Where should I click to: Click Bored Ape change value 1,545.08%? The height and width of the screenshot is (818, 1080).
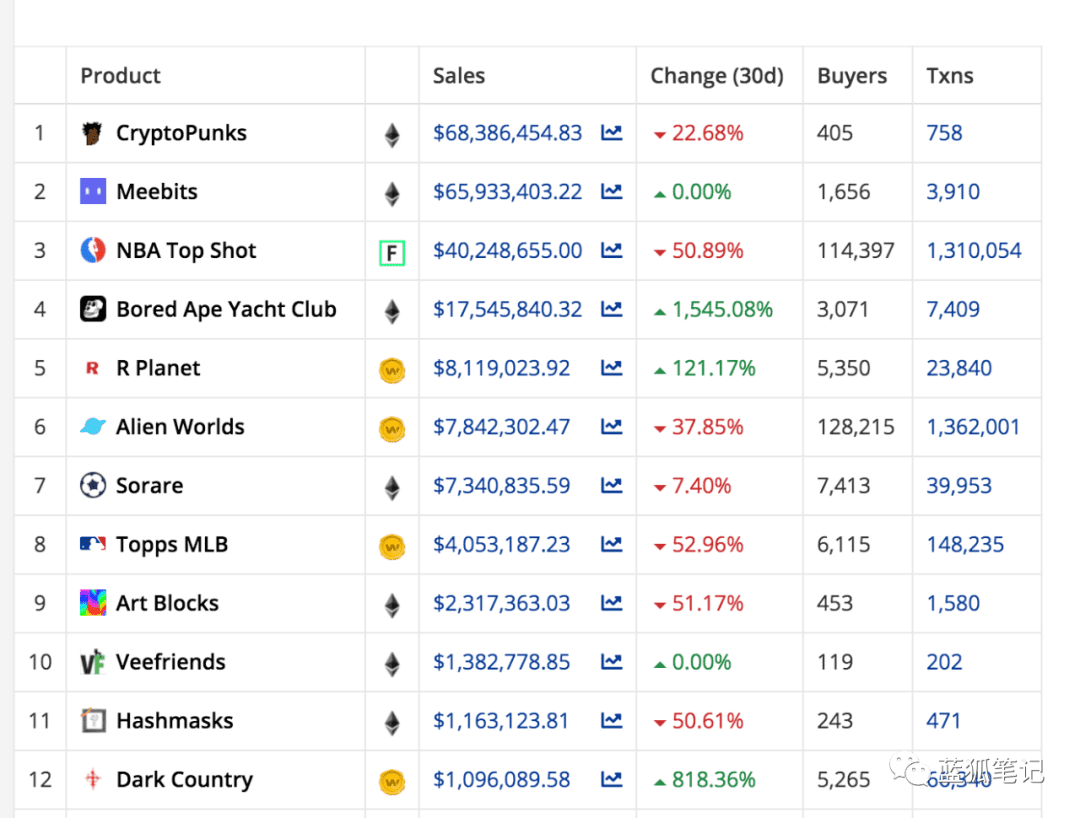723,309
